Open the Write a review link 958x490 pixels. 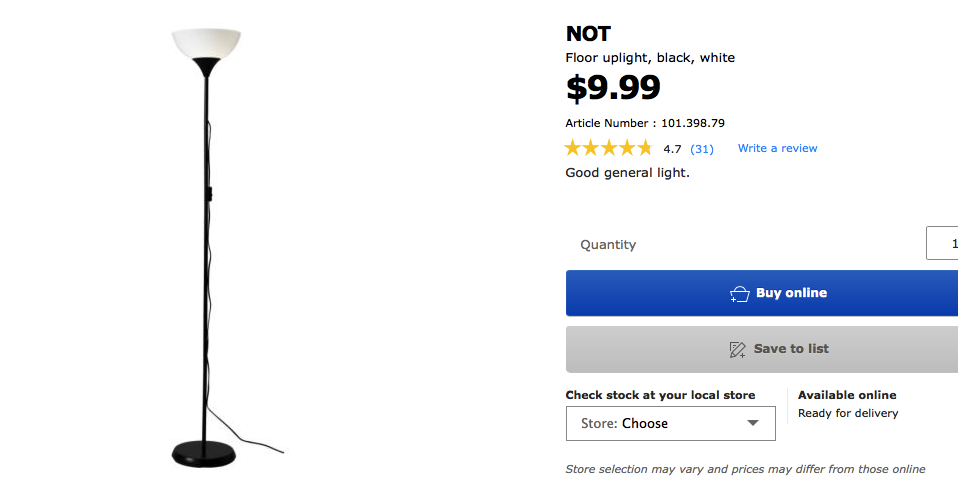click(777, 148)
